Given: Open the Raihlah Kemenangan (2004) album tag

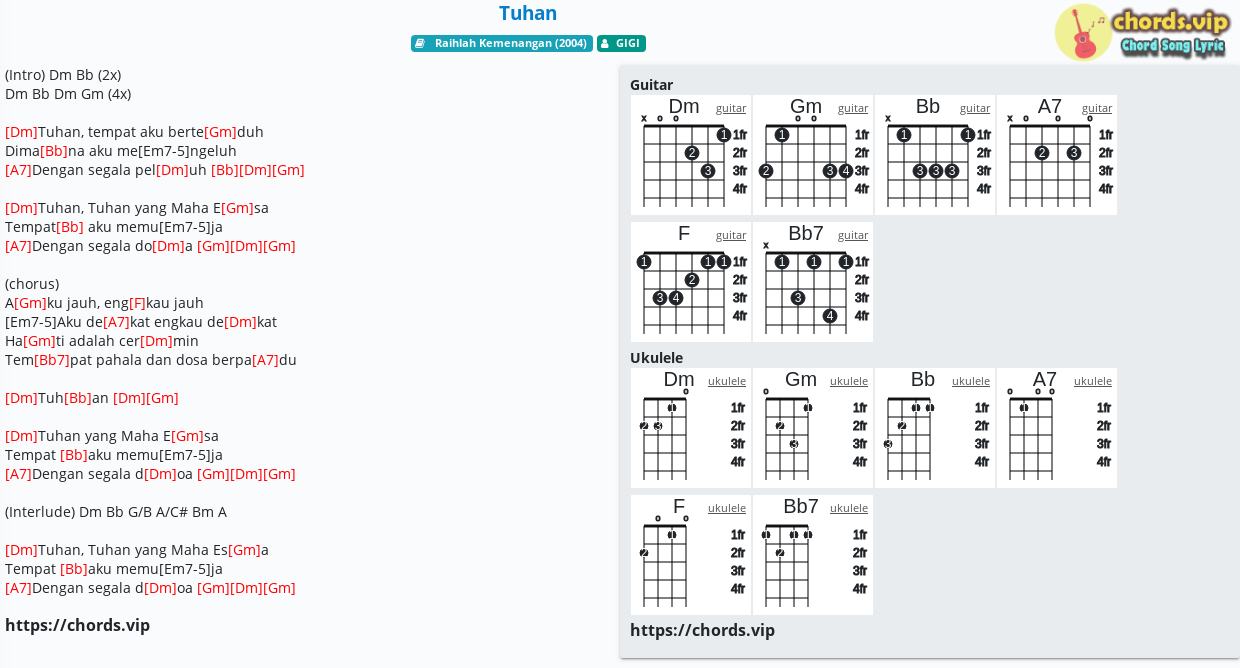Looking at the screenshot, I should pos(502,44).
